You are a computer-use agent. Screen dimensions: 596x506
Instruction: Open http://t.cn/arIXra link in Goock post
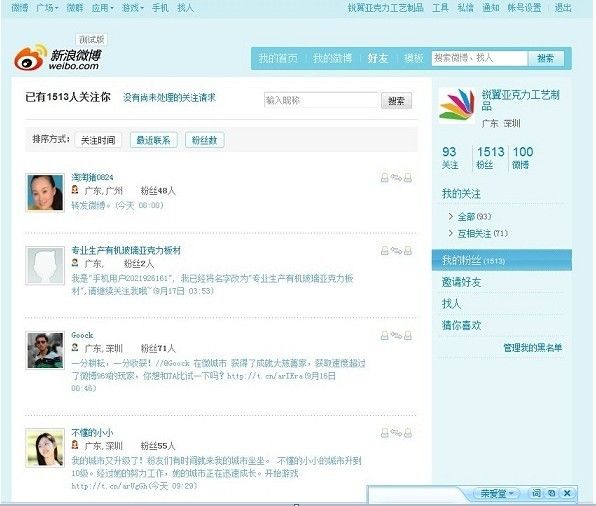click(x=265, y=376)
